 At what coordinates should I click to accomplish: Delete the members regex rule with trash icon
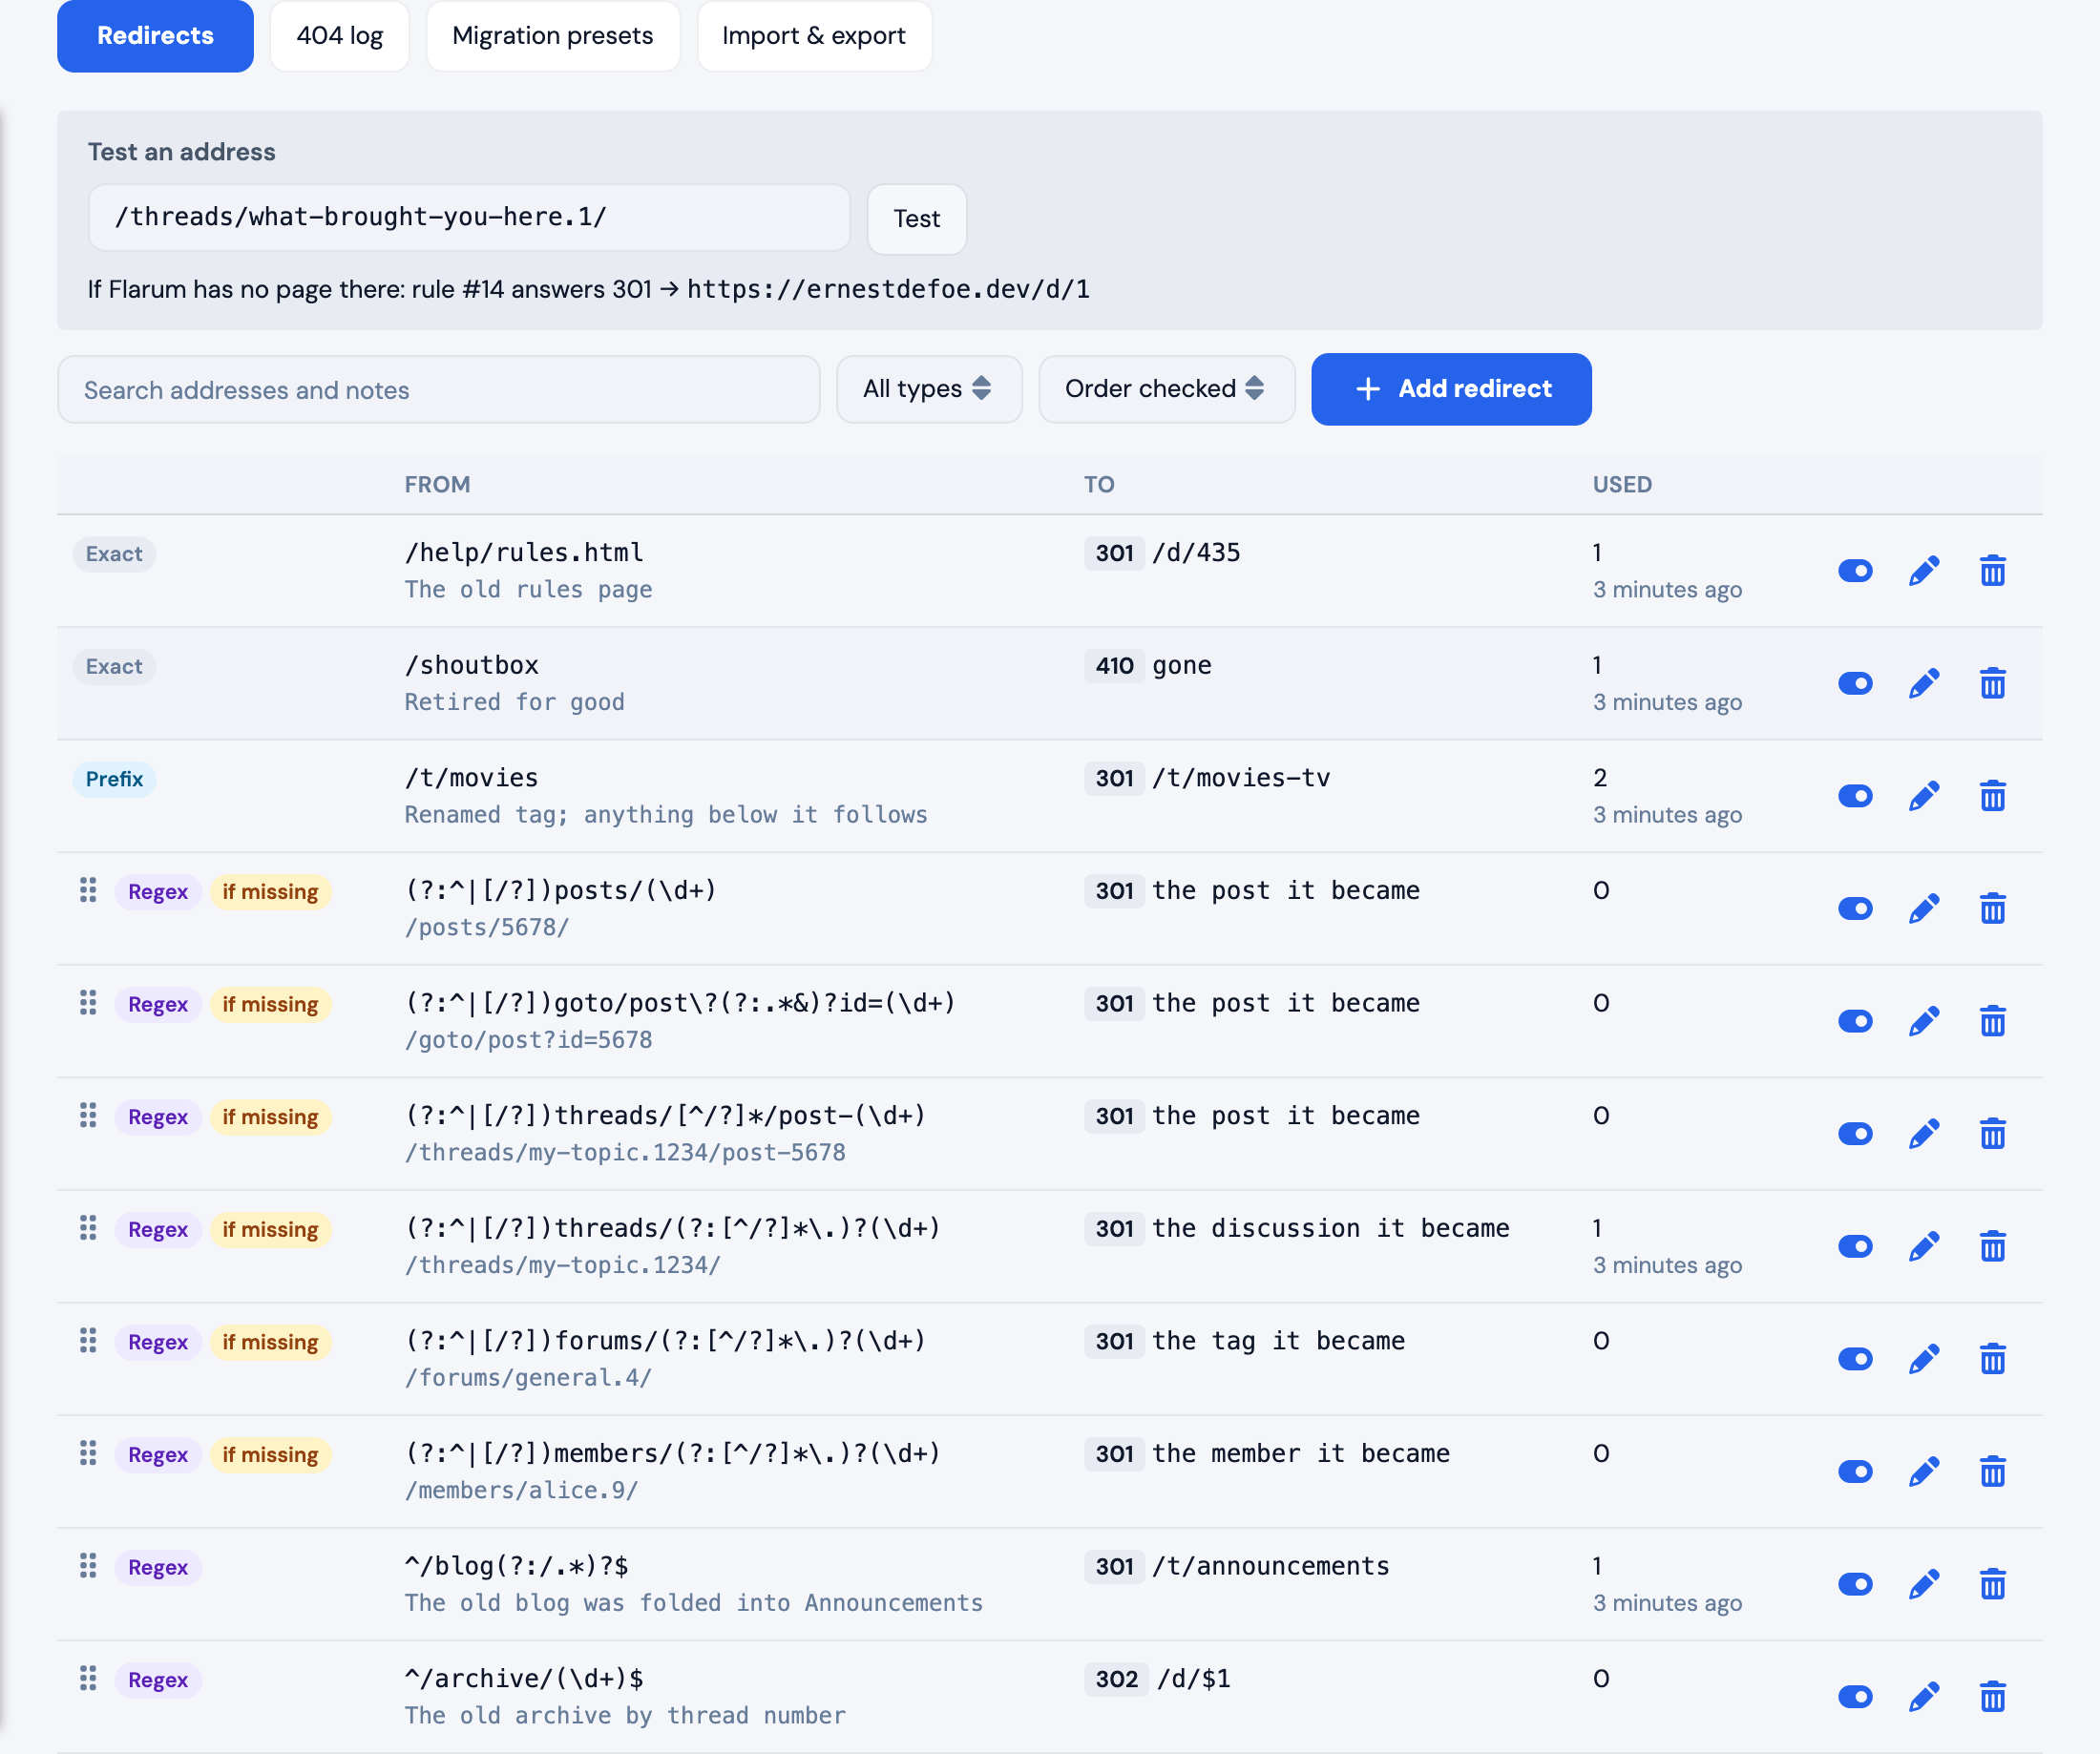point(1992,1472)
